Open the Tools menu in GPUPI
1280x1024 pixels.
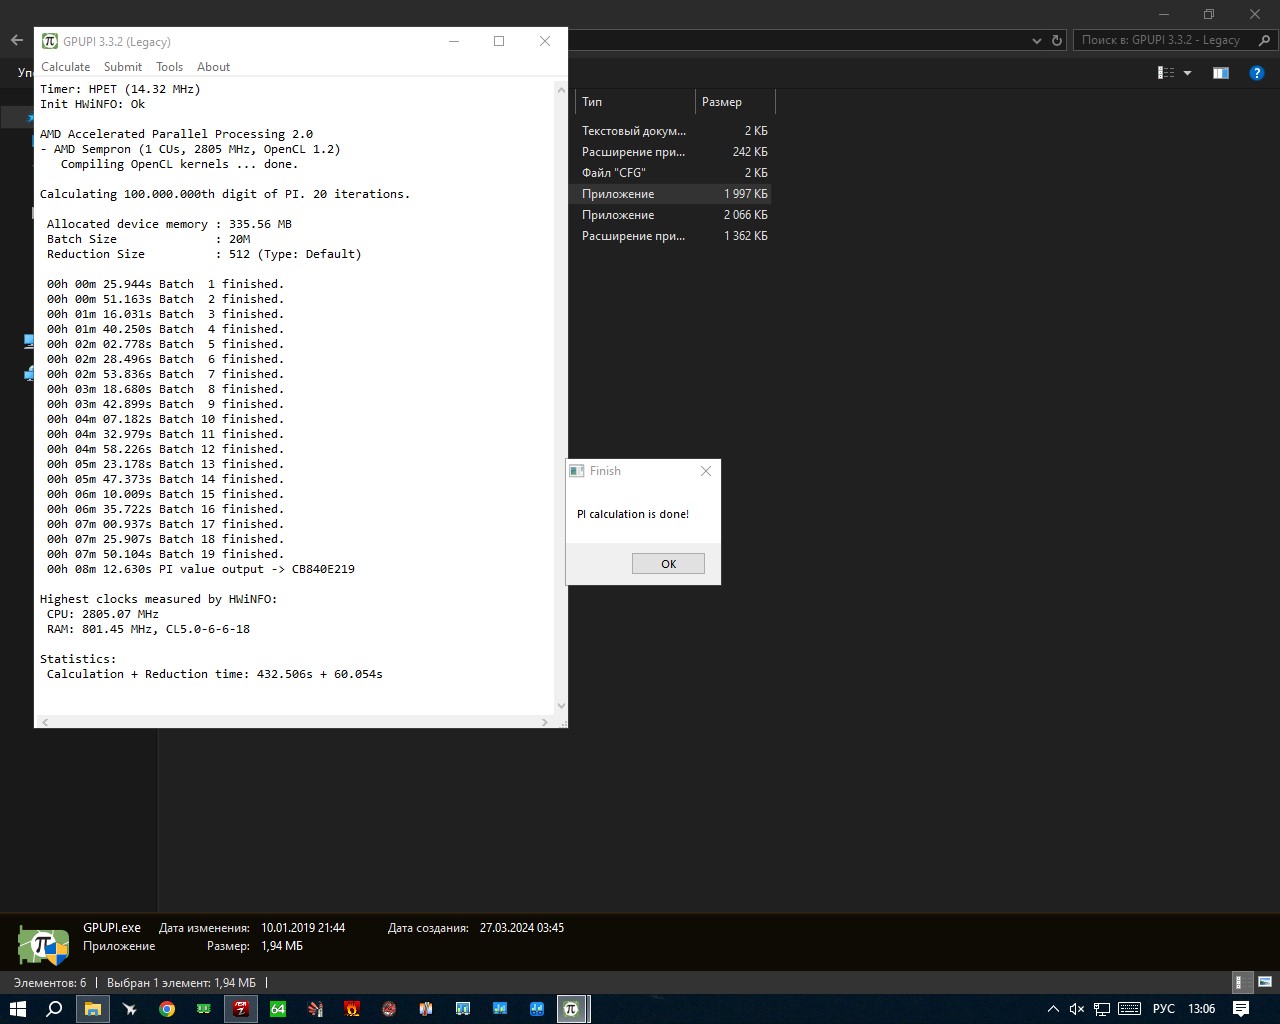click(169, 67)
